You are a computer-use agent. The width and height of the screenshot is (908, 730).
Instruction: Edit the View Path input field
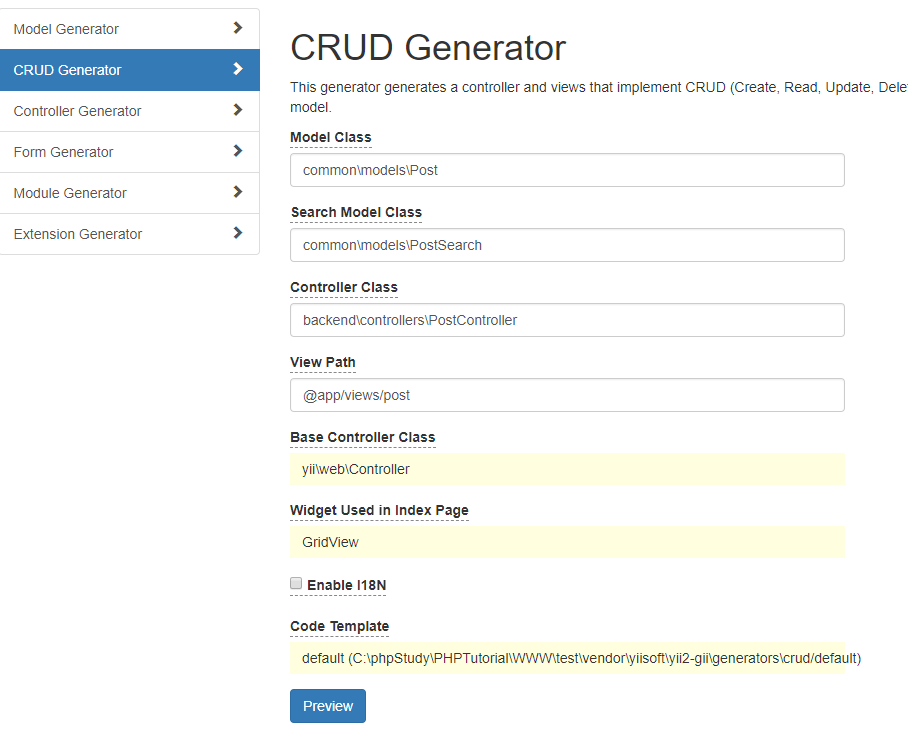tap(567, 395)
